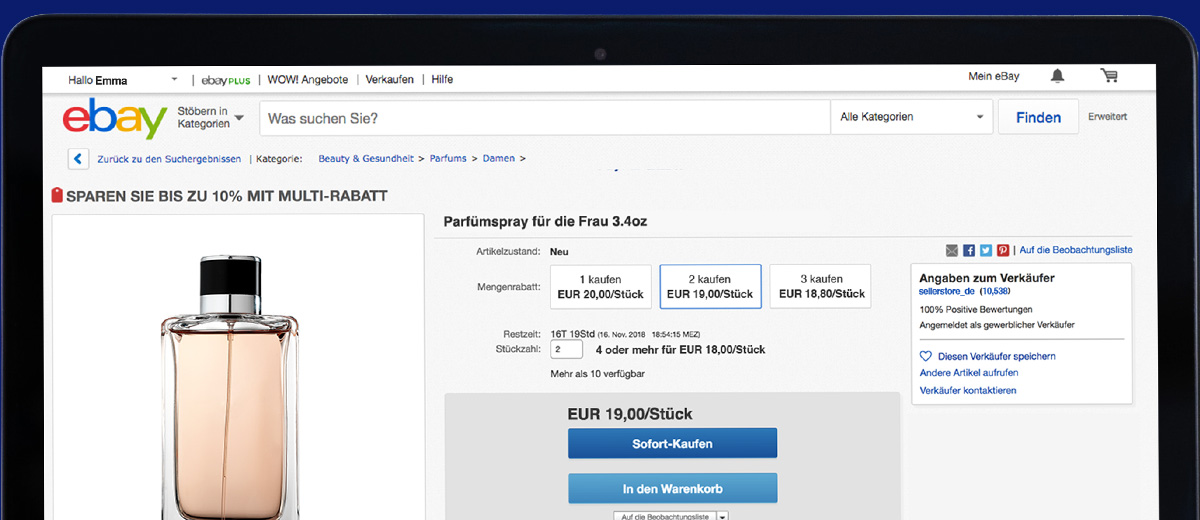Screen dimensions: 1200x520
Task: Click Andere Artikel aufrufen
Action: click(x=969, y=373)
